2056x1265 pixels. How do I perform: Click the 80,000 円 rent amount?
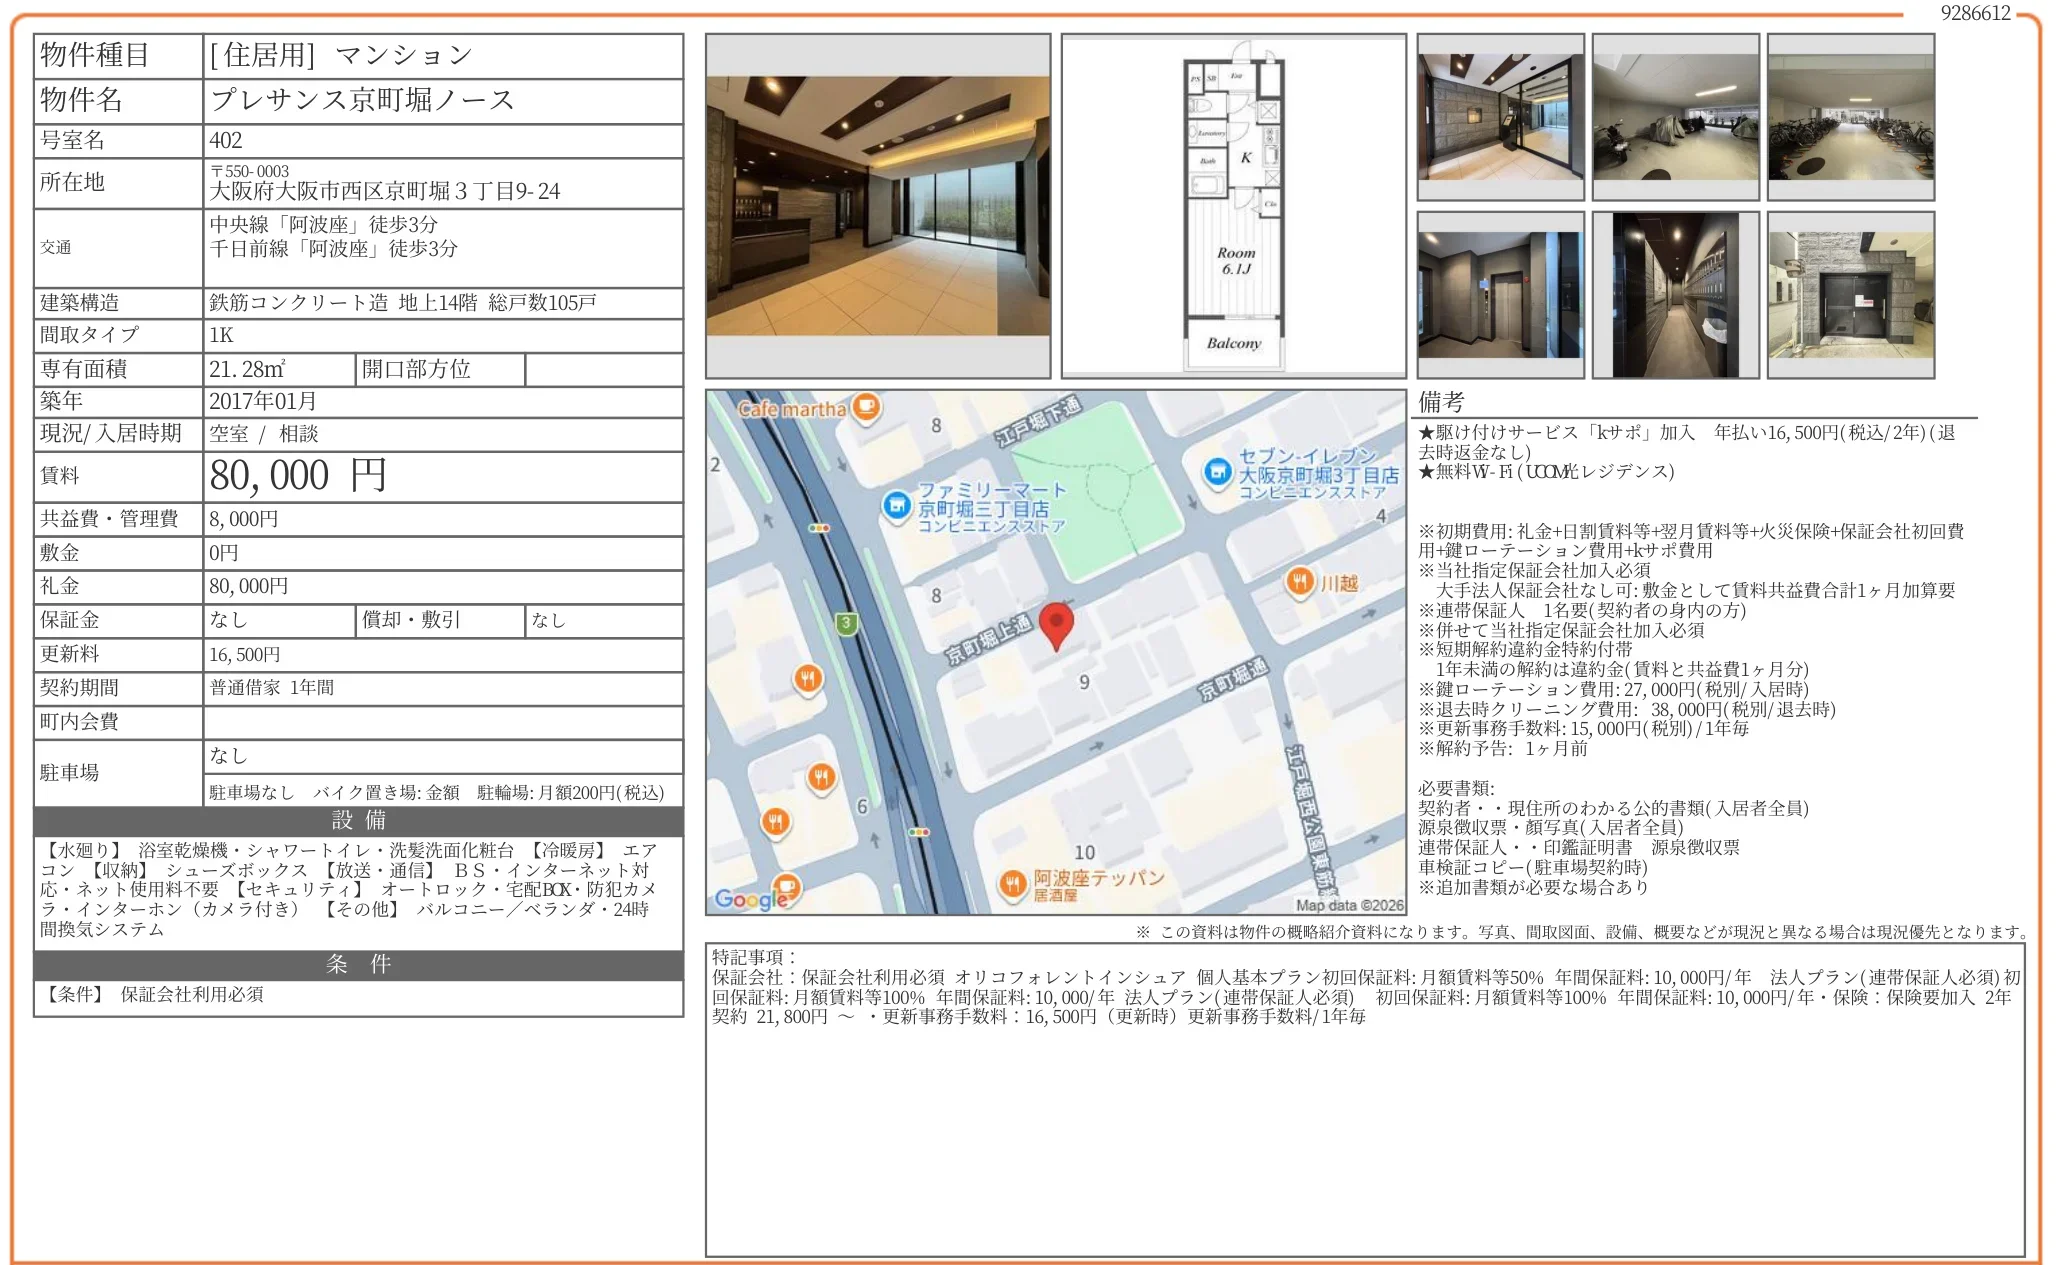(298, 476)
